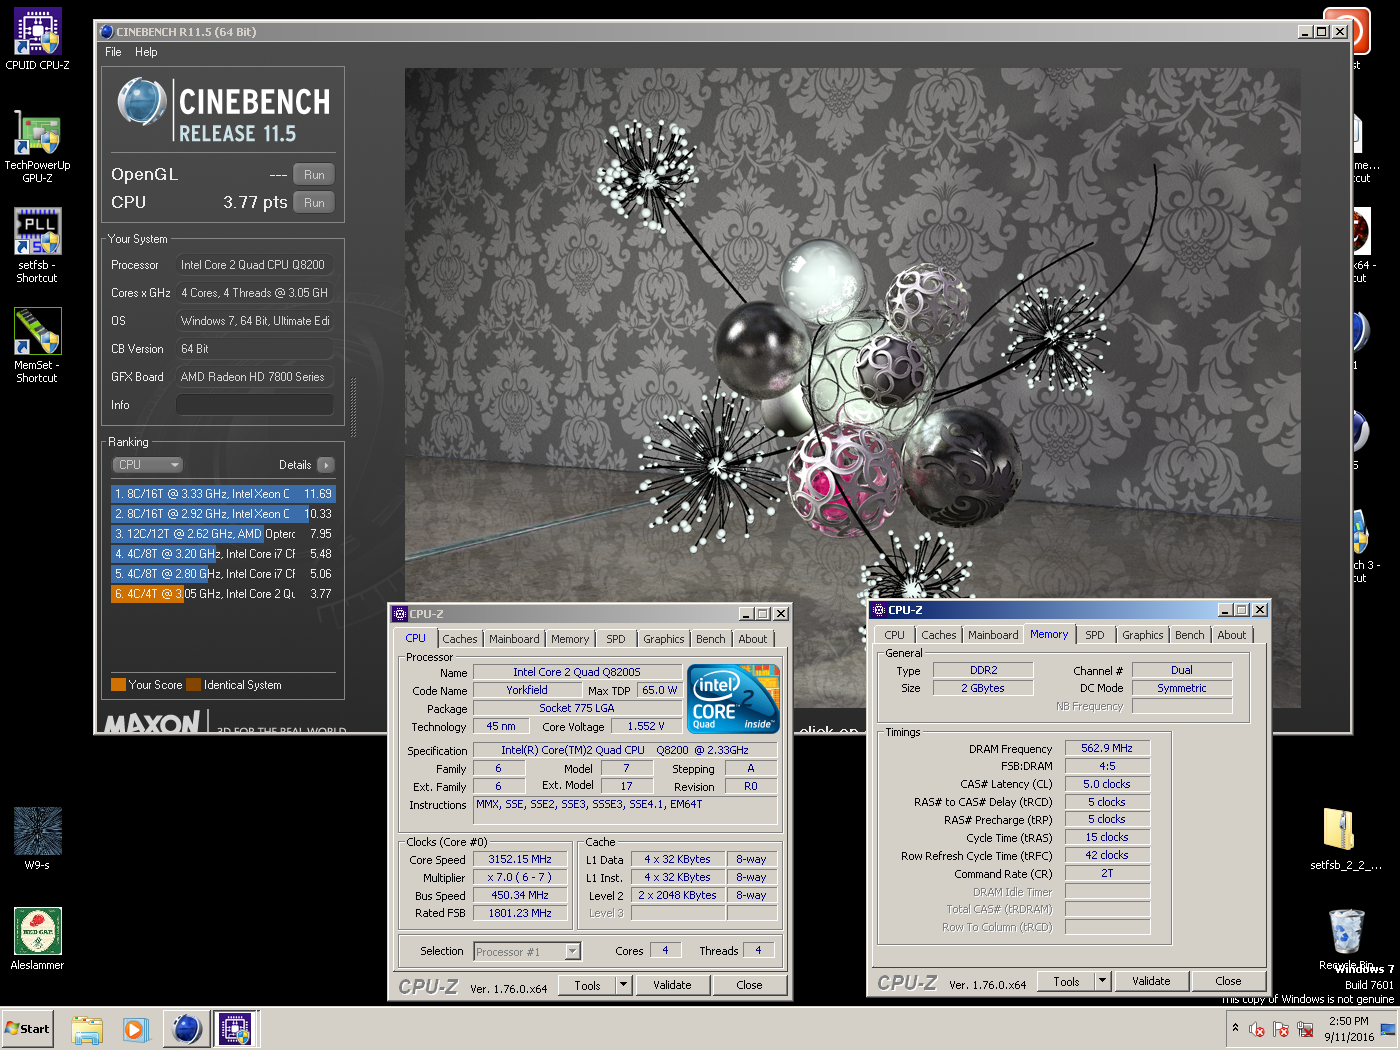
Task: Click the ranking Details arrow button
Action: [326, 465]
